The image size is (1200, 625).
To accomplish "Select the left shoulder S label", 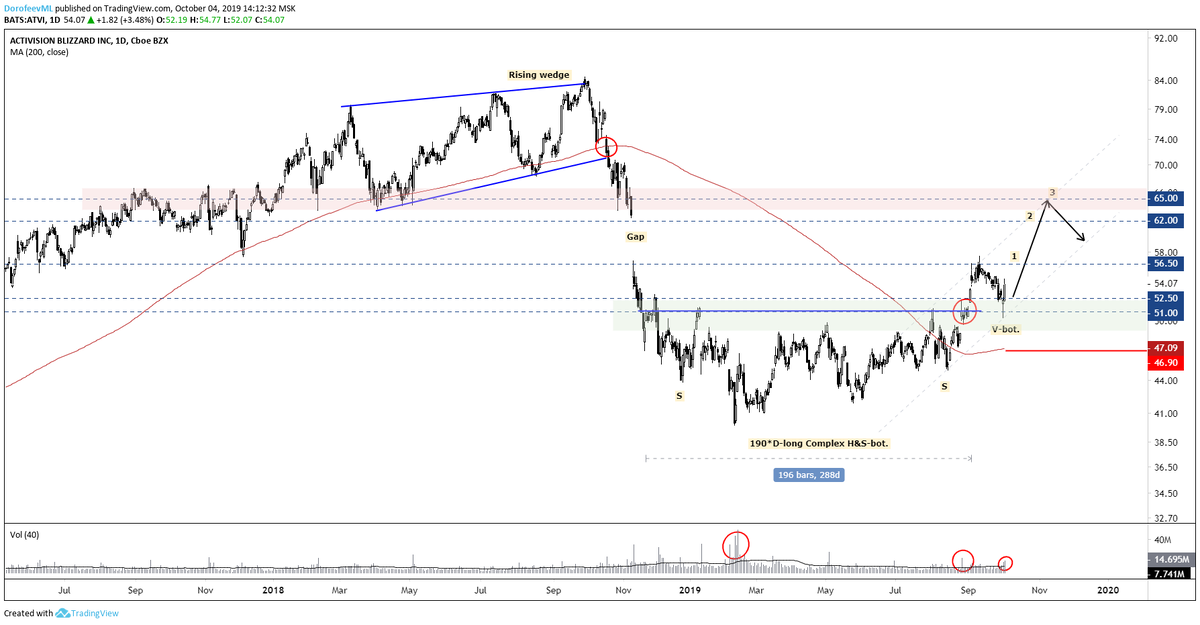I will coord(680,396).
